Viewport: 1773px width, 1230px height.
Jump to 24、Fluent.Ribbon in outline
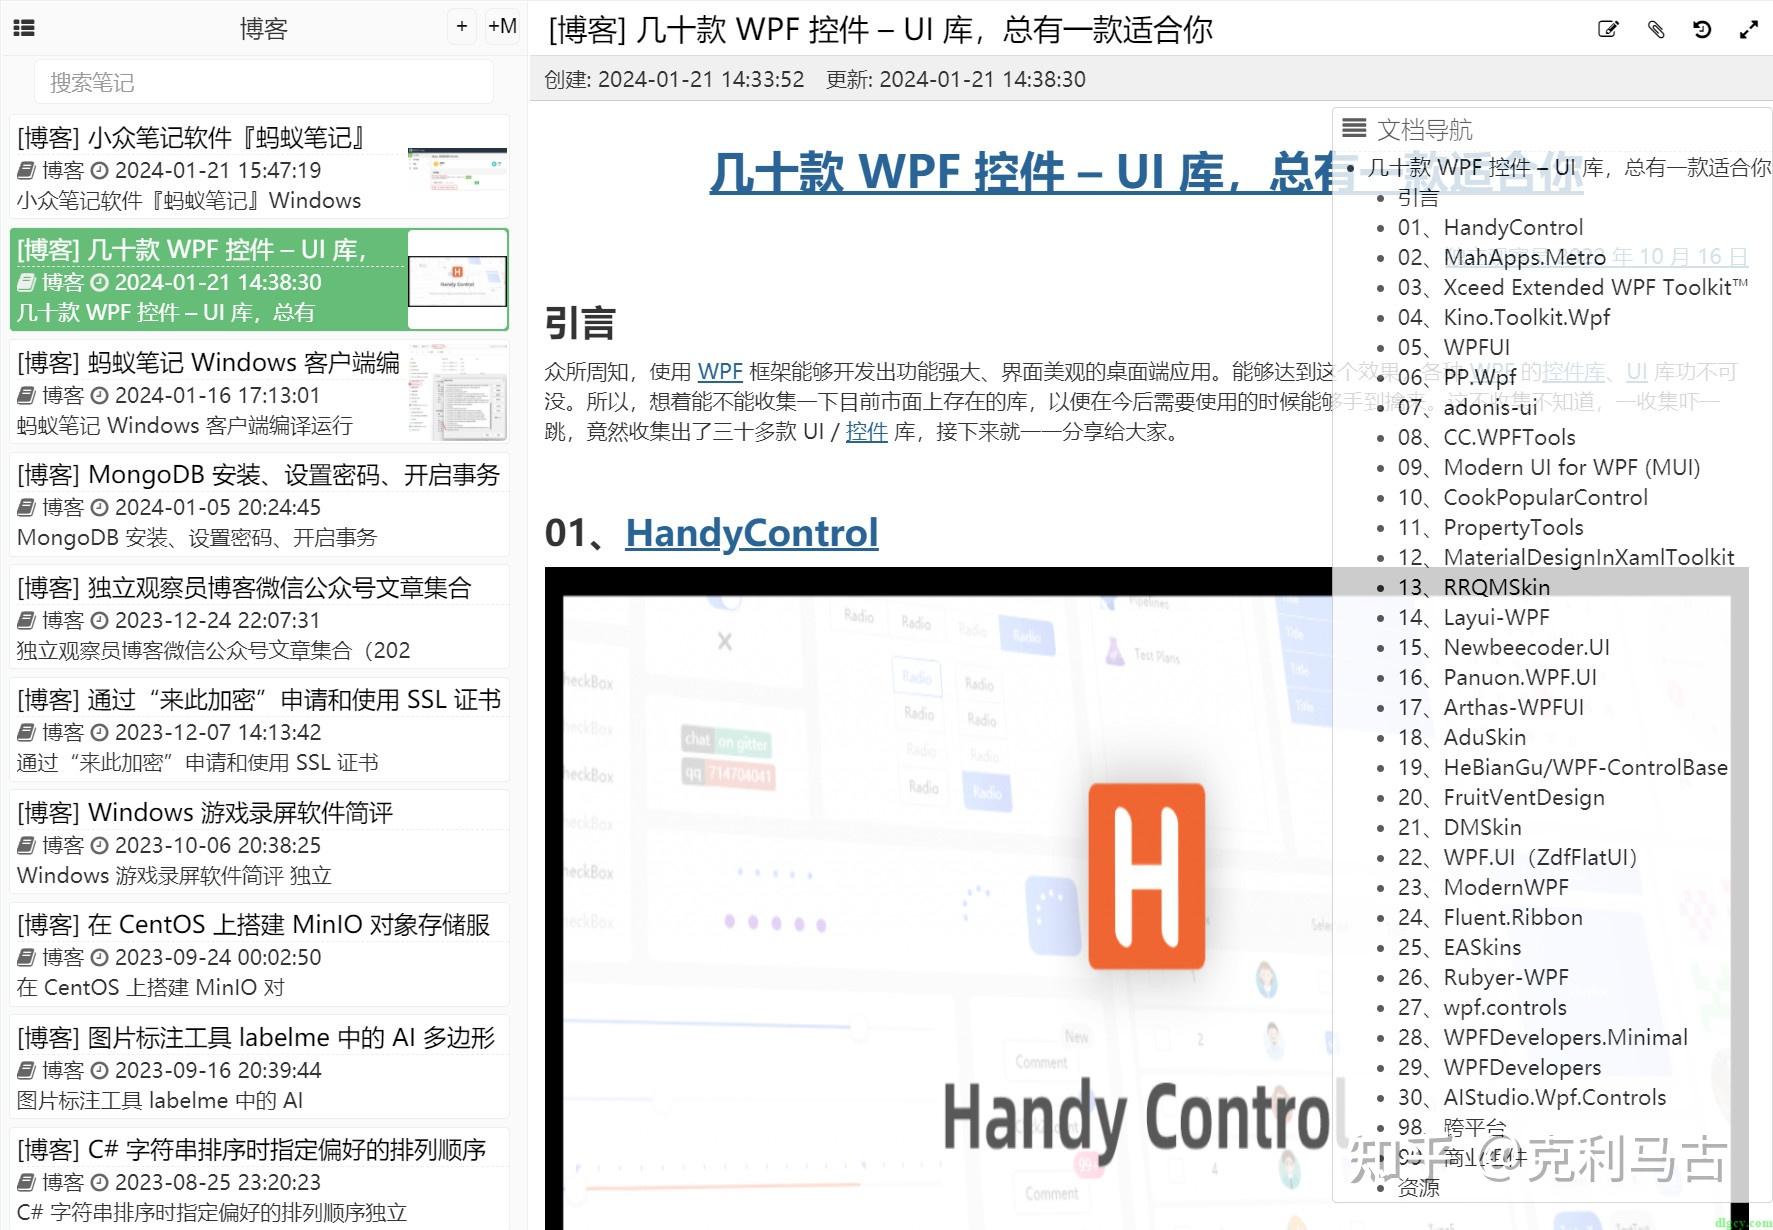click(1490, 918)
